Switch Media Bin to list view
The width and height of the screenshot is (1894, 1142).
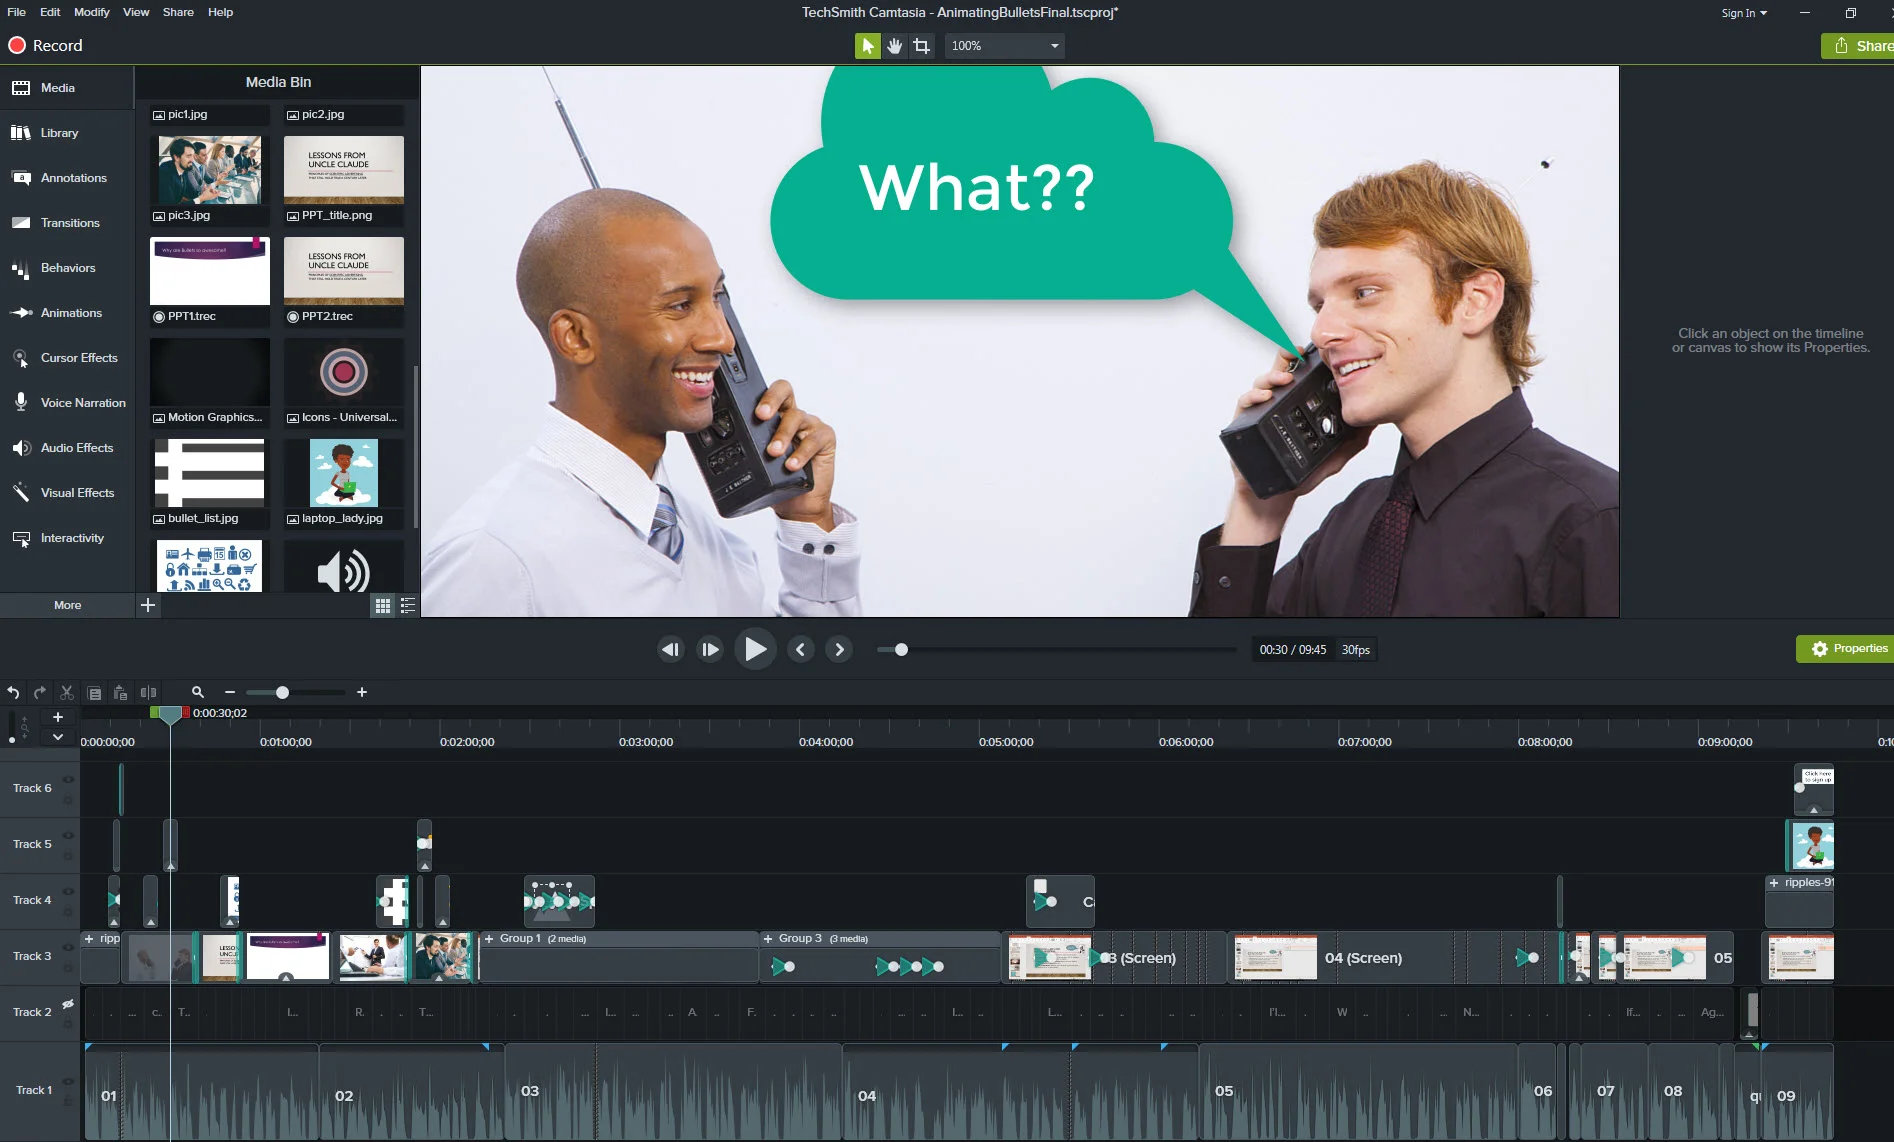coord(408,605)
